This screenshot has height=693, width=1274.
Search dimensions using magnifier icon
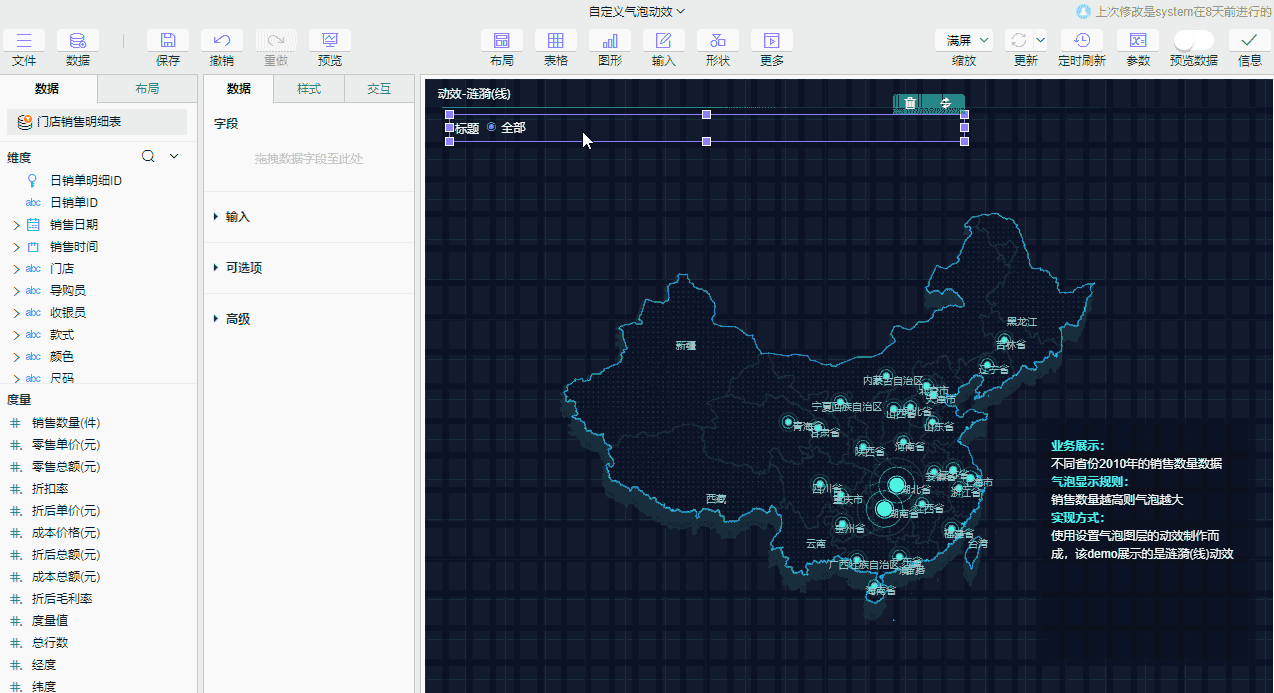(148, 157)
